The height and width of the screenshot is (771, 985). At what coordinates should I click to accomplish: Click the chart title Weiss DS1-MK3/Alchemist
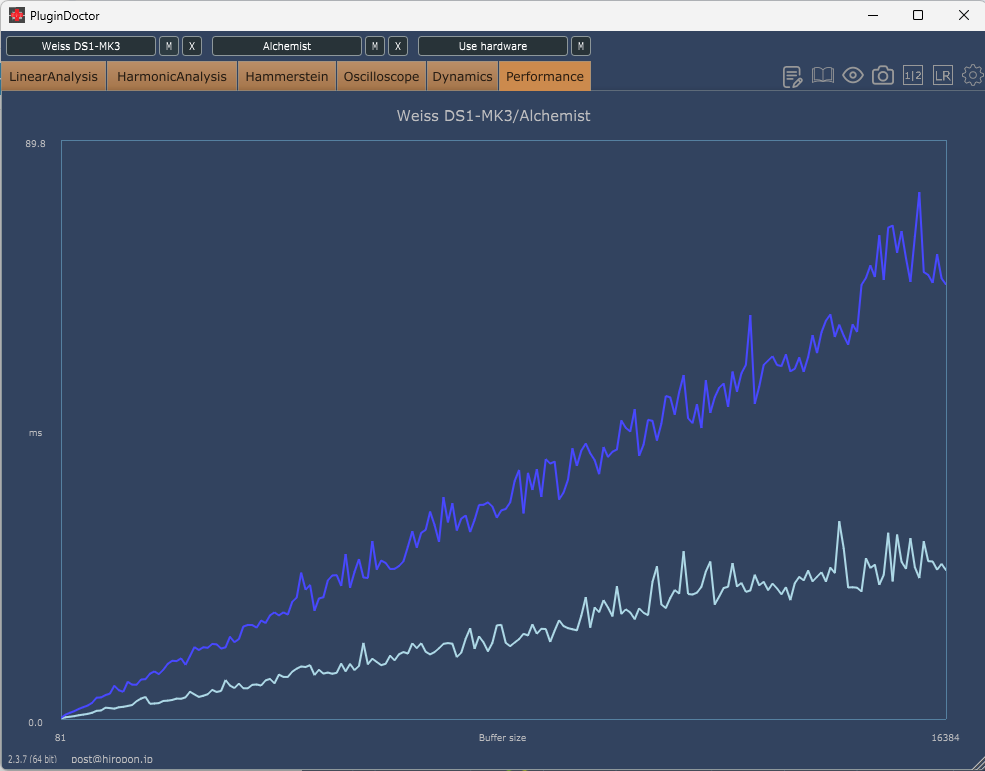click(x=493, y=116)
